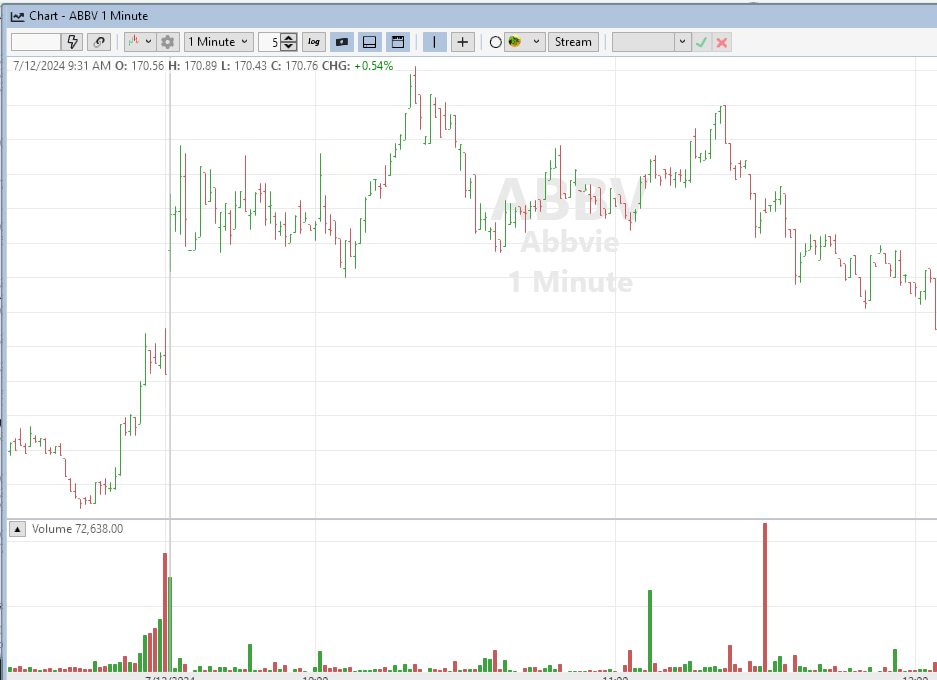The width and height of the screenshot is (937, 680).
Task: Toggle the top header pane button
Action: click(x=398, y=42)
